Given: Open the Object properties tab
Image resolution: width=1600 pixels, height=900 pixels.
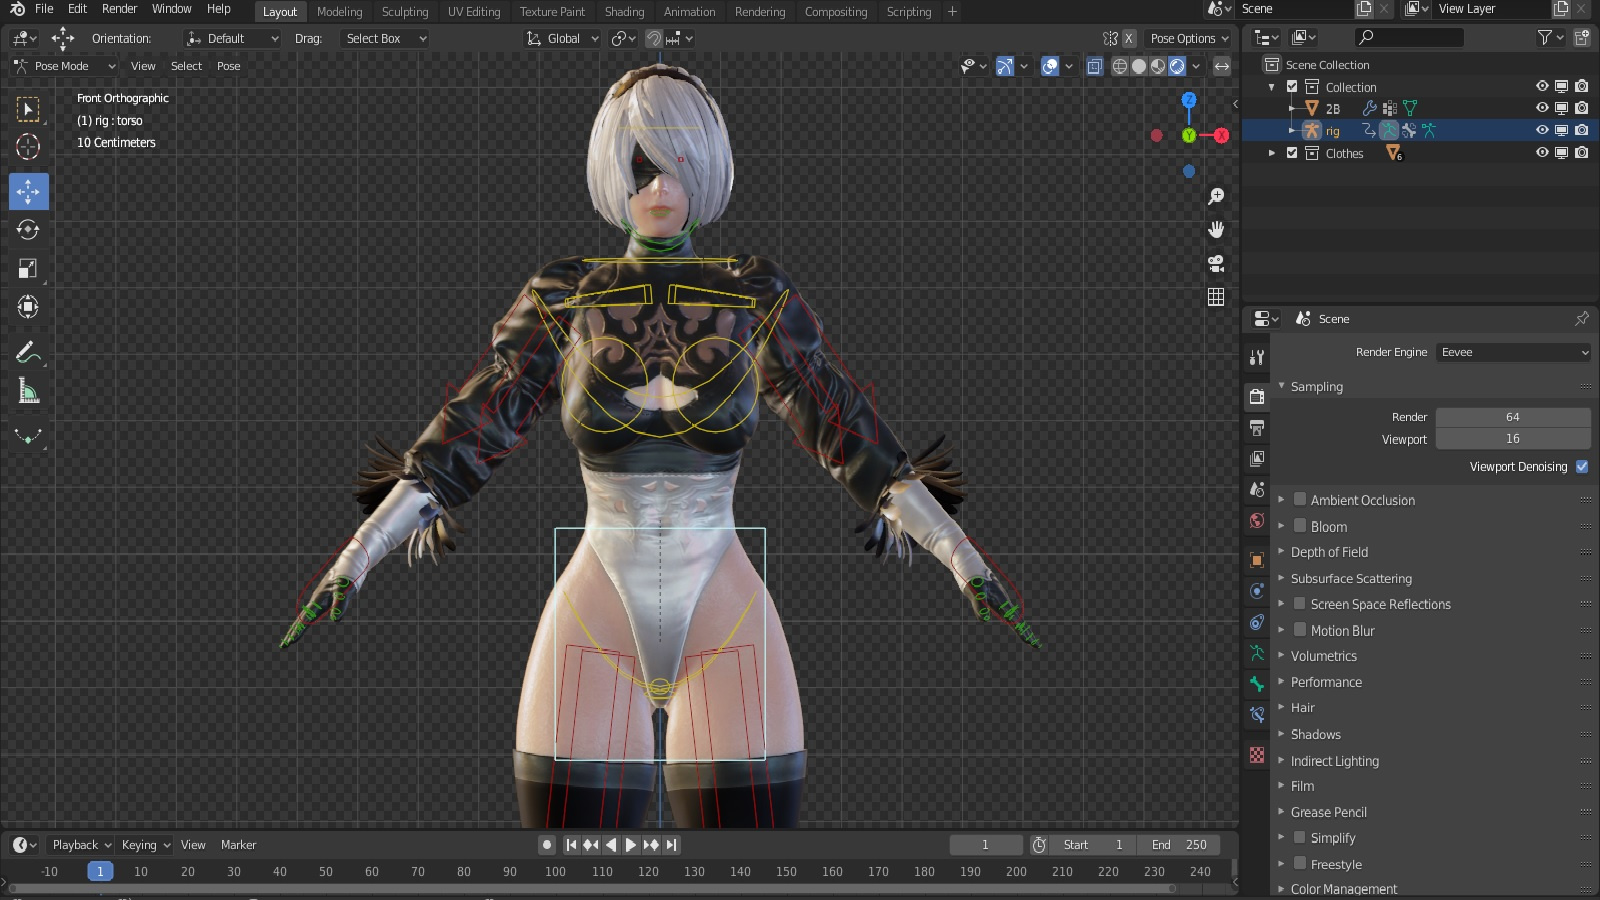Looking at the screenshot, I should coord(1257,560).
